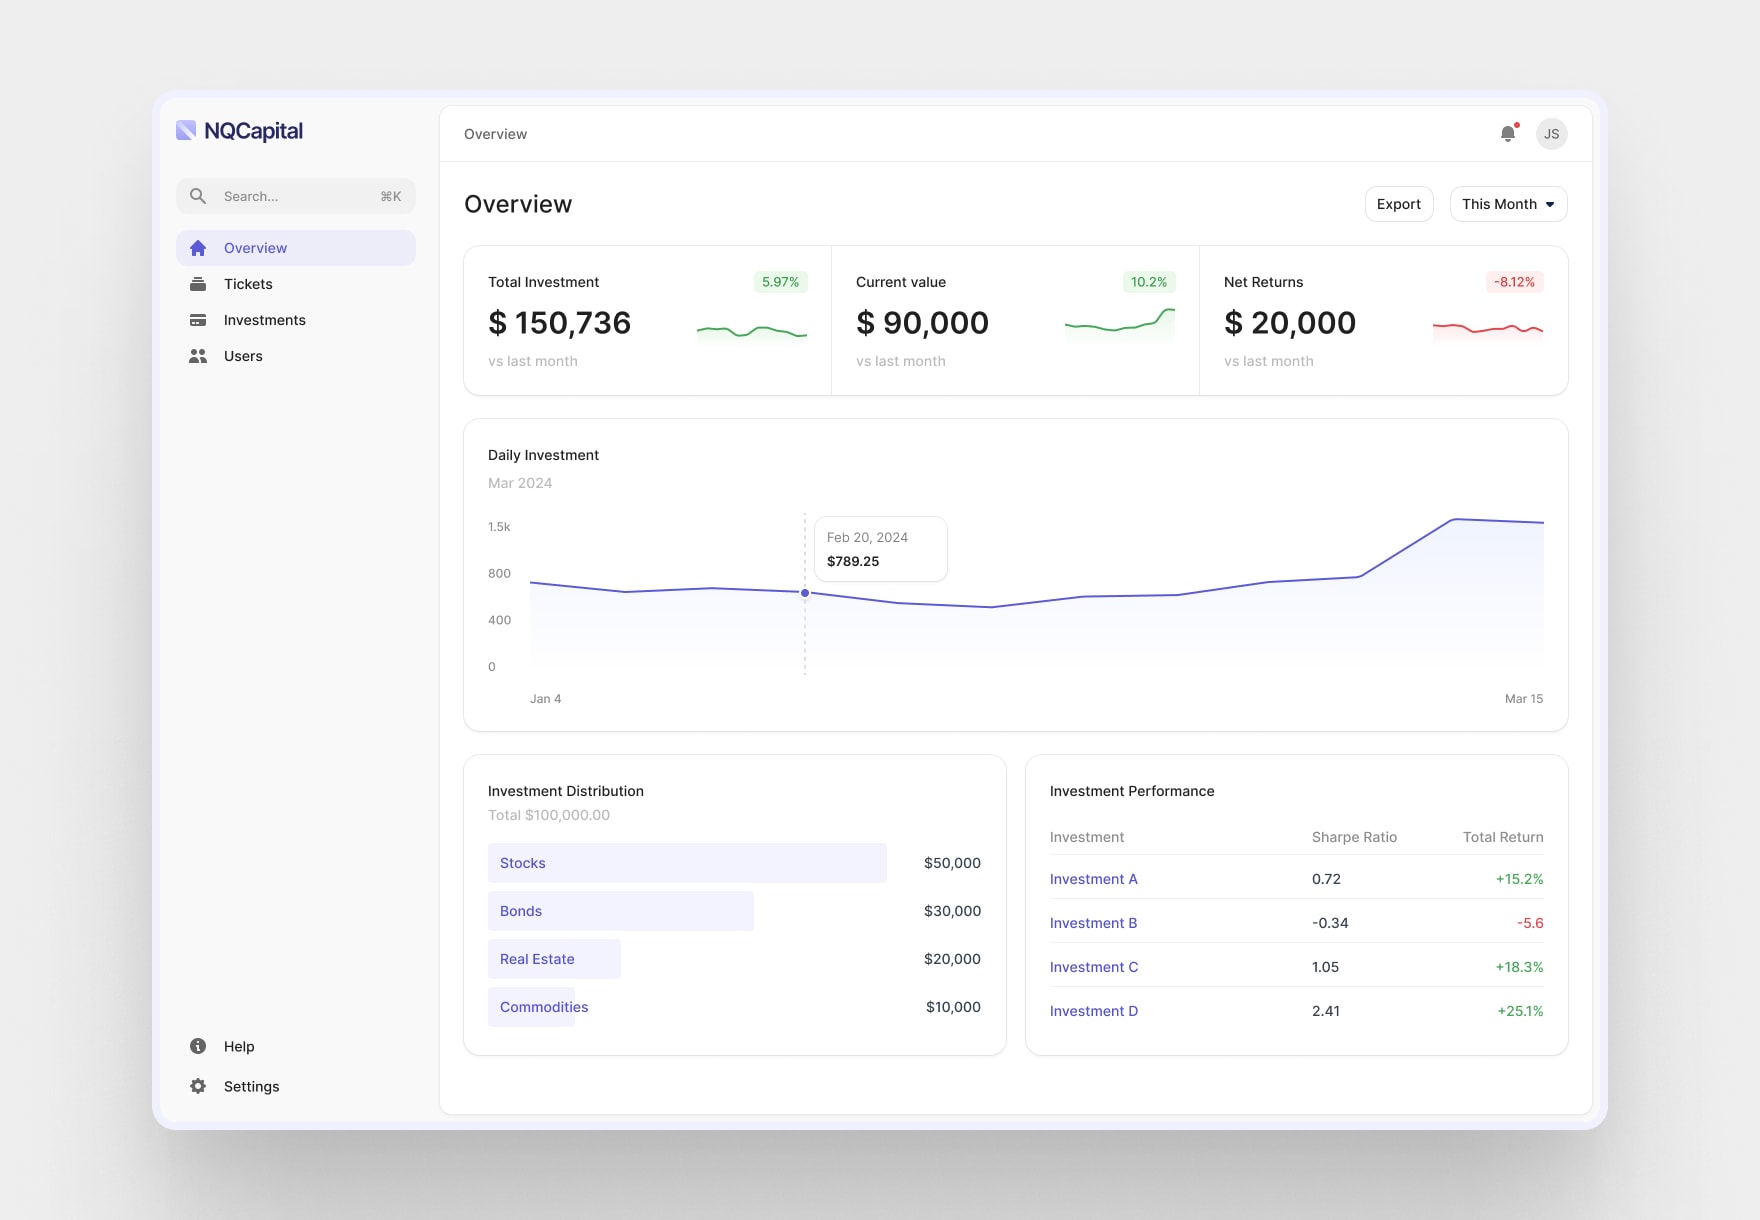Image resolution: width=1760 pixels, height=1220 pixels.
Task: Click the -8.12% badge
Action: pyautogui.click(x=1514, y=282)
